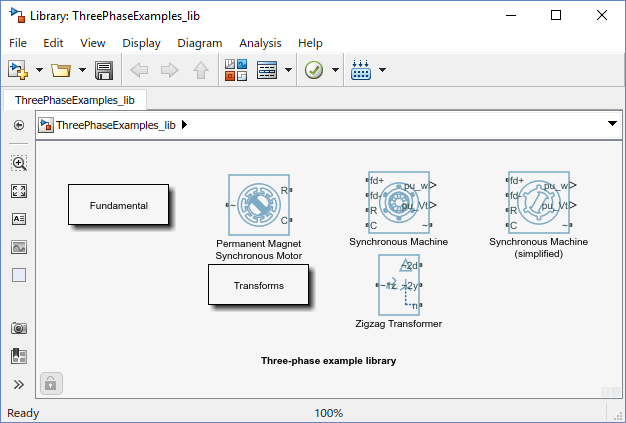
Task: Select the Zoom tool in left palette
Action: point(19,163)
